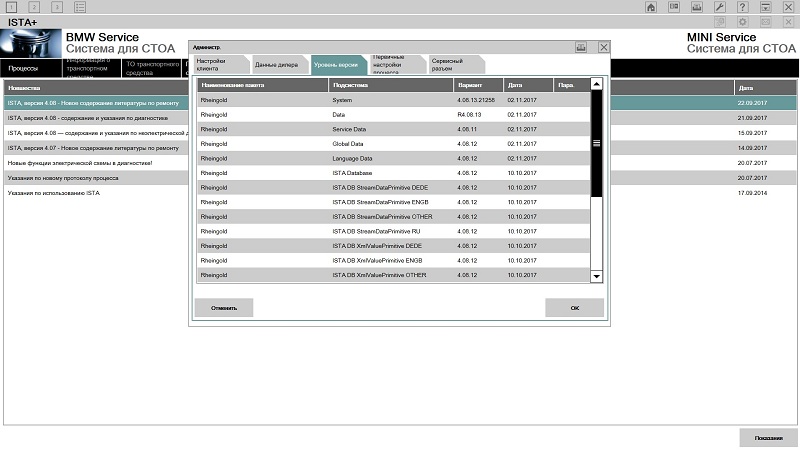
Task: Click the Показания button
Action: point(768,438)
